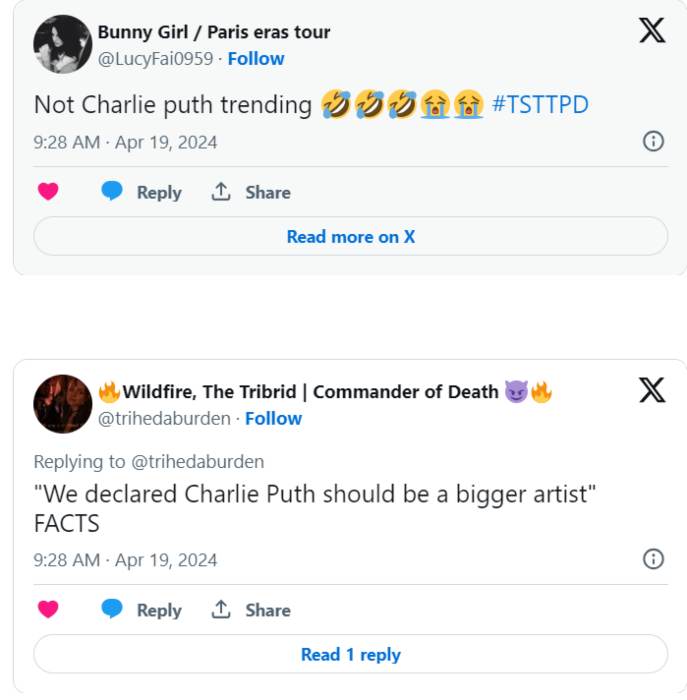The height and width of the screenshot is (700, 687).
Task: Open info icon on Wildfire tweet
Action: click(653, 558)
